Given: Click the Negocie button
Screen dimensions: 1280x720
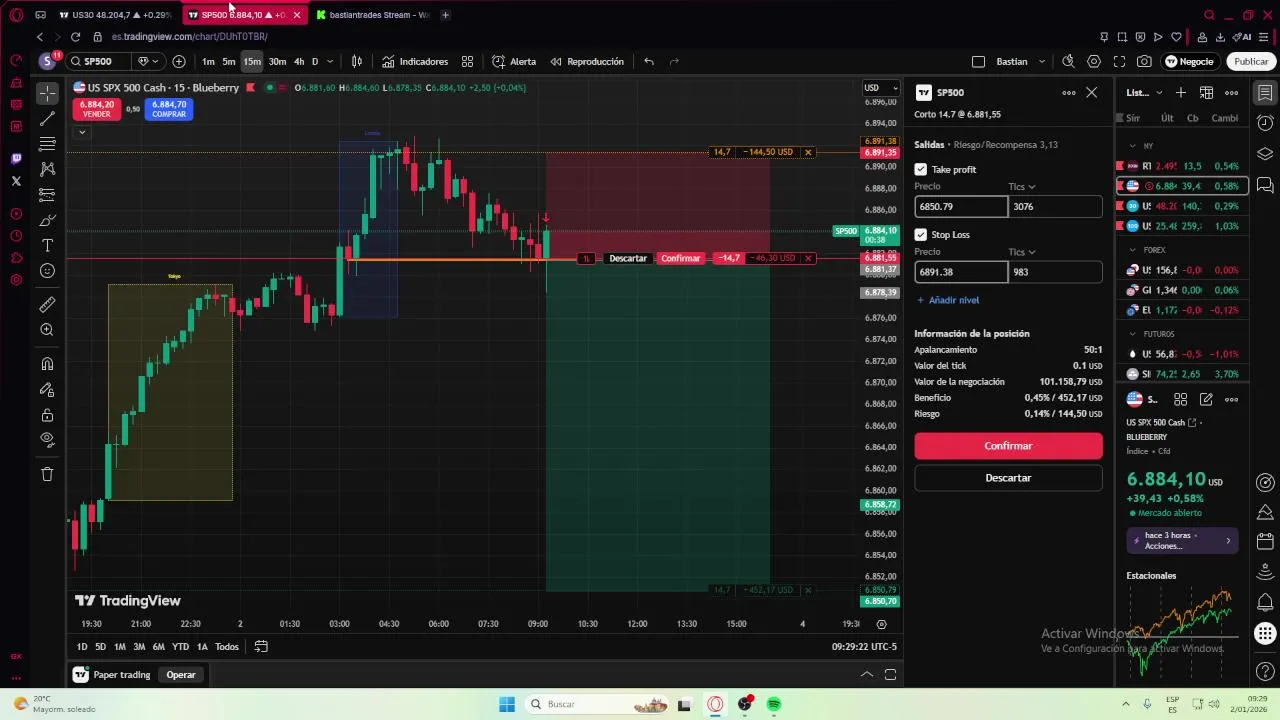Looking at the screenshot, I should pyautogui.click(x=1190, y=61).
